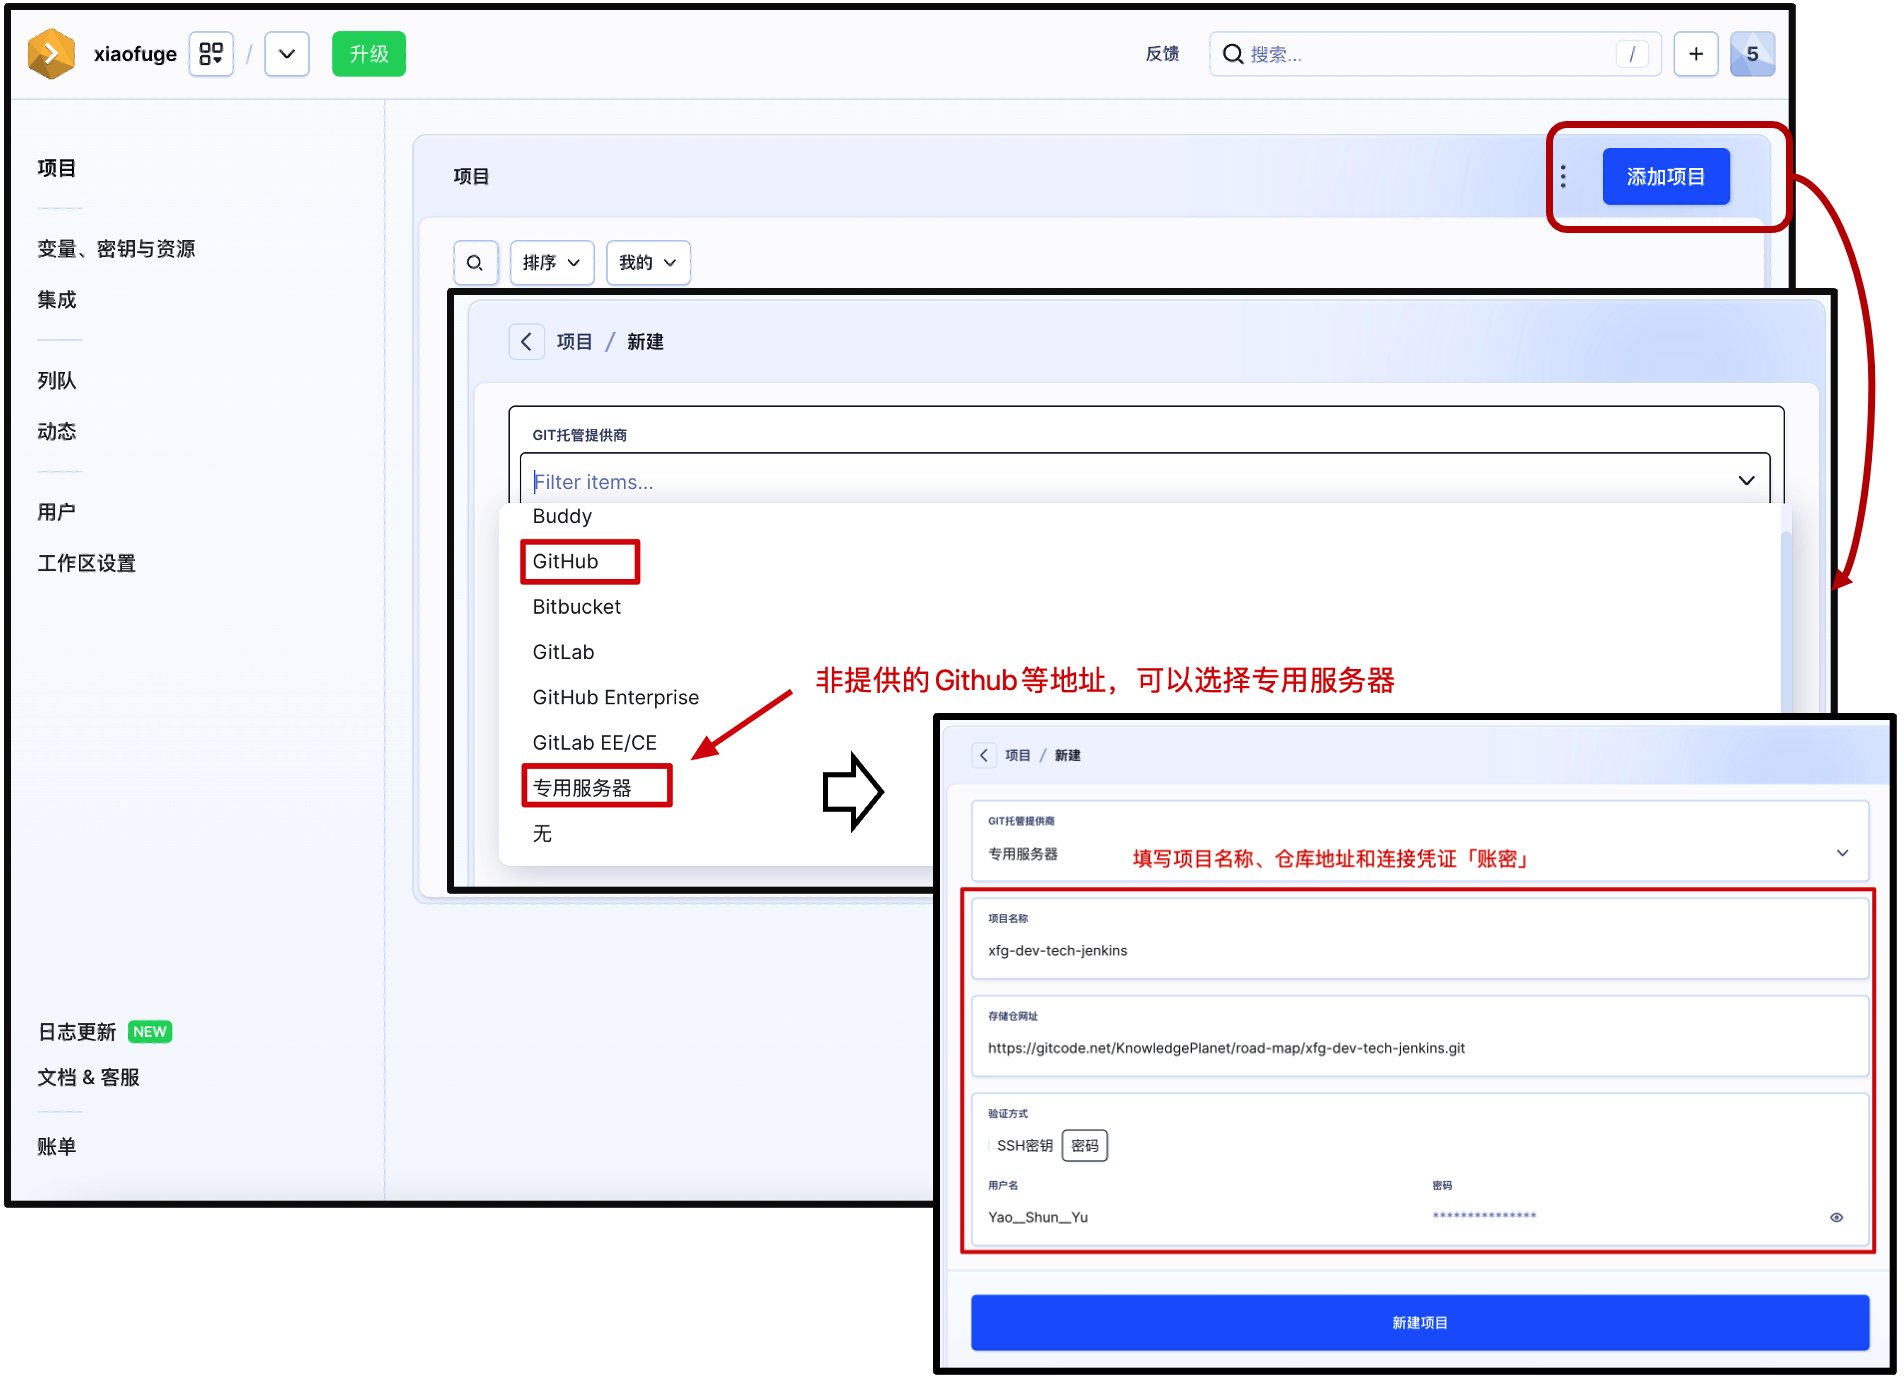Pick GitLab EE/CE from the list
Viewport: 1904px width, 1380px height.
pyautogui.click(x=595, y=743)
